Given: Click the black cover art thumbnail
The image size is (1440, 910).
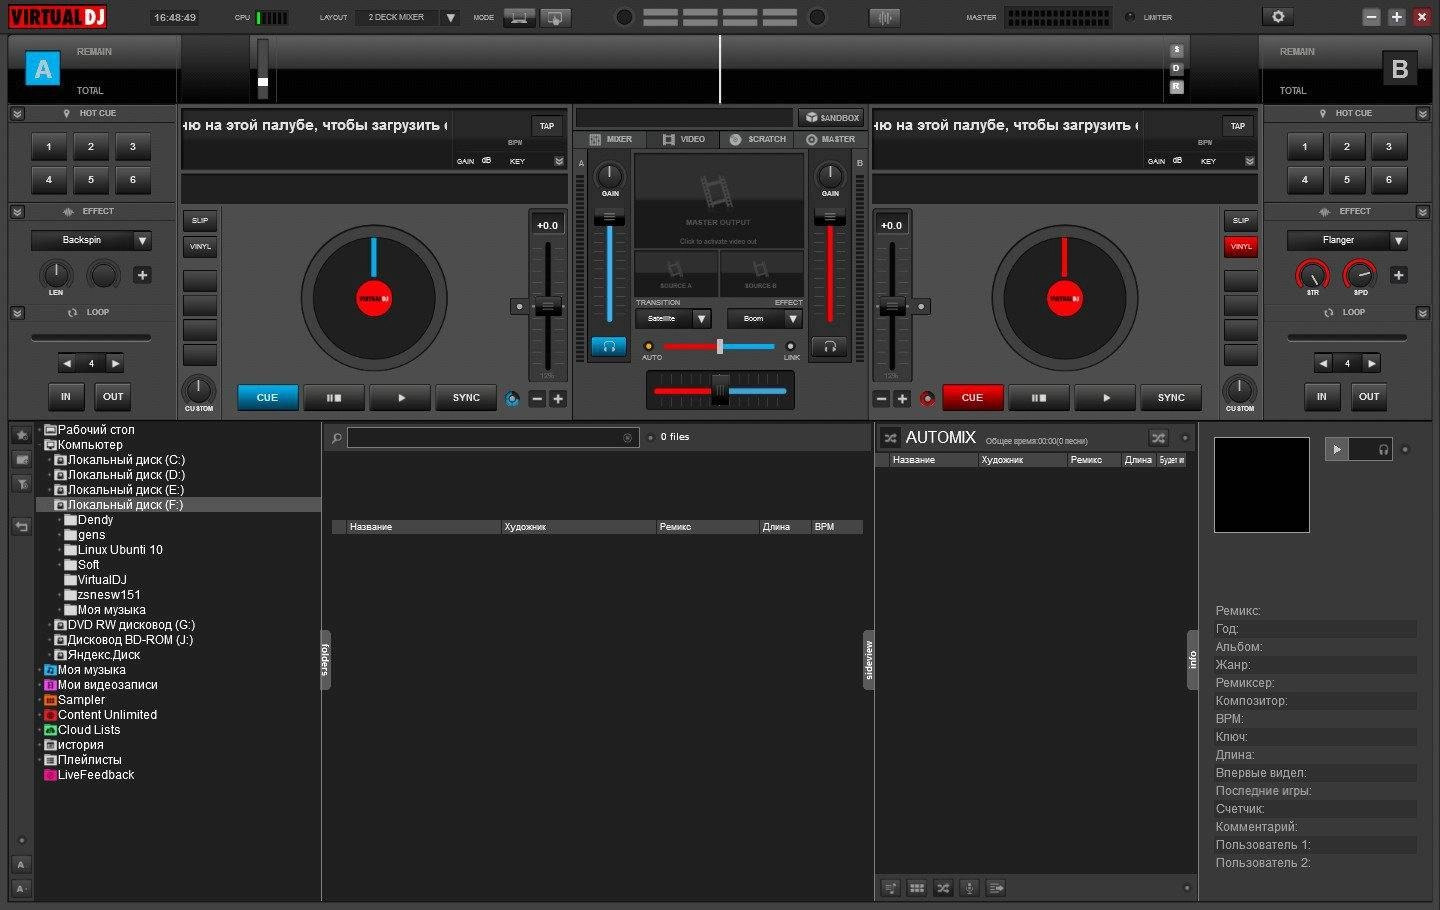Looking at the screenshot, I should click(x=1262, y=485).
